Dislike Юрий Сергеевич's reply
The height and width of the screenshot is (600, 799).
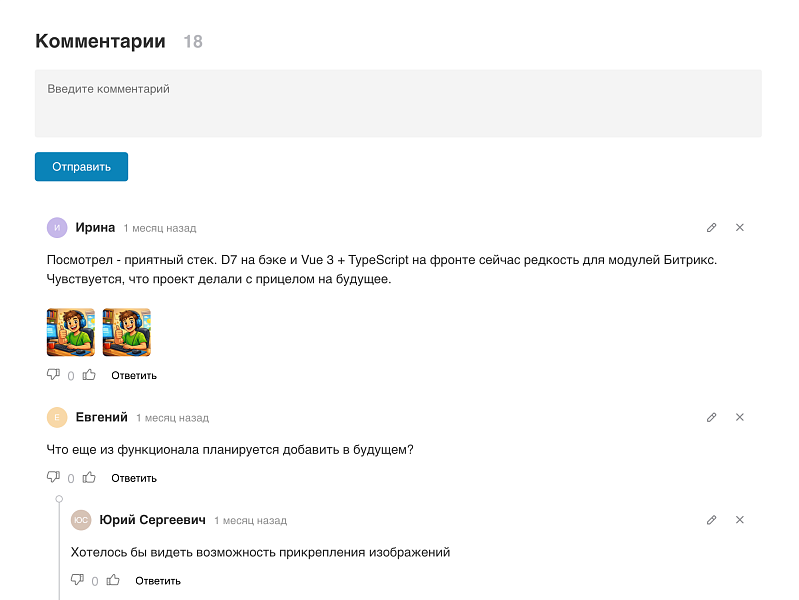[78, 580]
